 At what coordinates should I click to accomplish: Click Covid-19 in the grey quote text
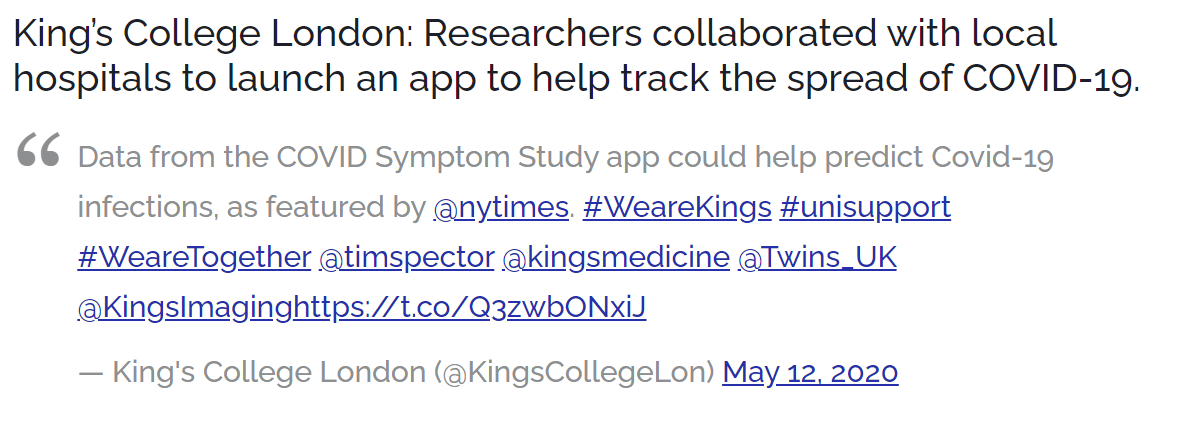click(x=992, y=157)
